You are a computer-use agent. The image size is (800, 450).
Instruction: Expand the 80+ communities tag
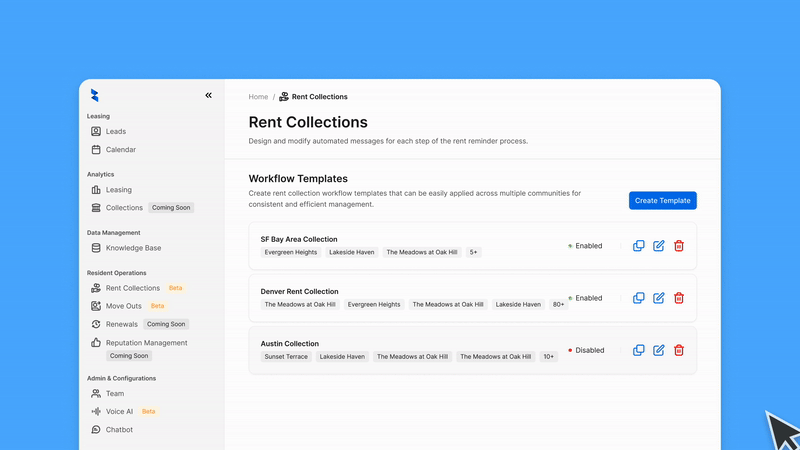[x=558, y=304]
